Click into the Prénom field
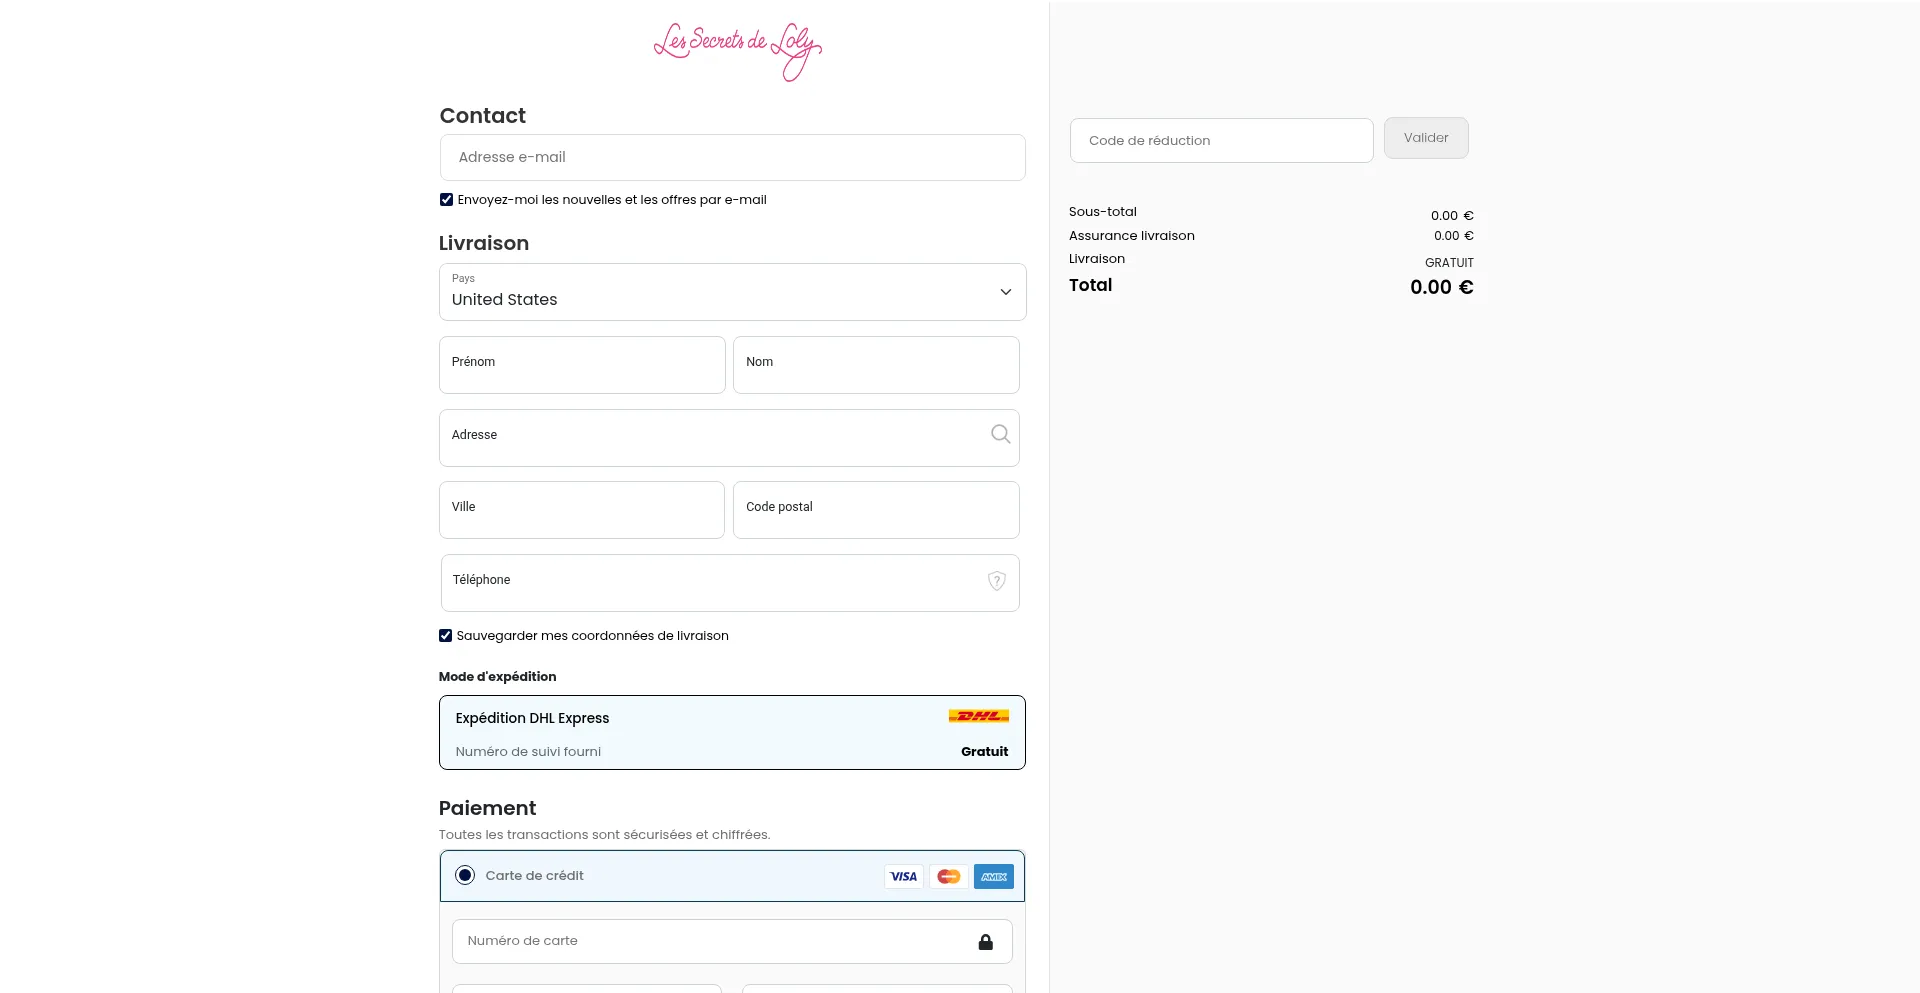1920x993 pixels. 582,365
